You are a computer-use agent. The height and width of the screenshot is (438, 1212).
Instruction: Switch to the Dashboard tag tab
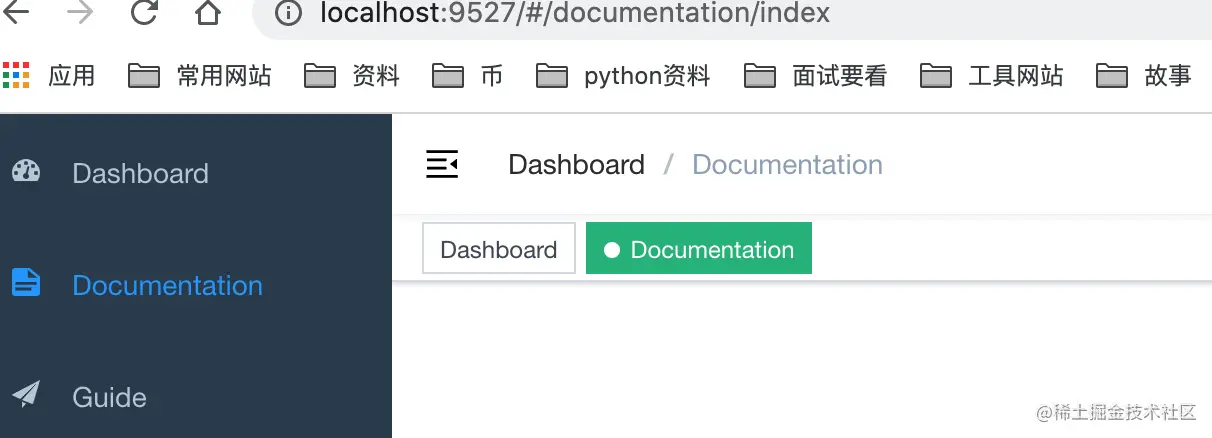(499, 249)
